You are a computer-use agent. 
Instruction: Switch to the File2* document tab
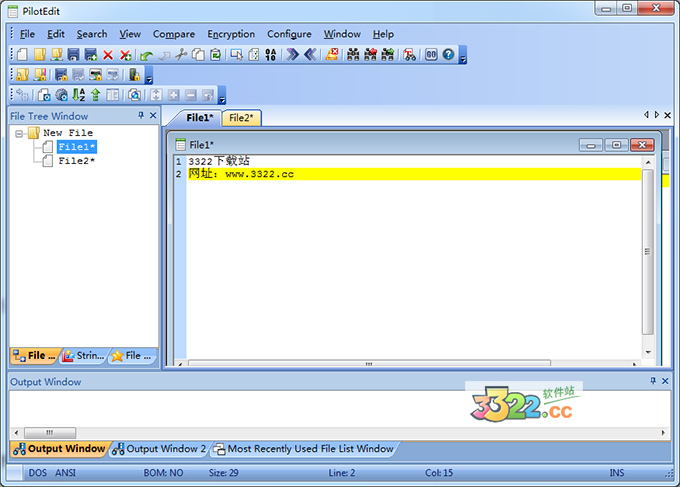coord(241,118)
